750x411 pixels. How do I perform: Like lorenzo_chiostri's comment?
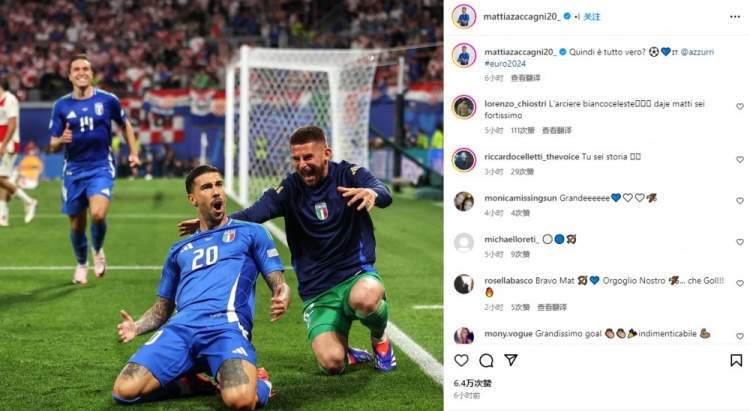click(739, 106)
